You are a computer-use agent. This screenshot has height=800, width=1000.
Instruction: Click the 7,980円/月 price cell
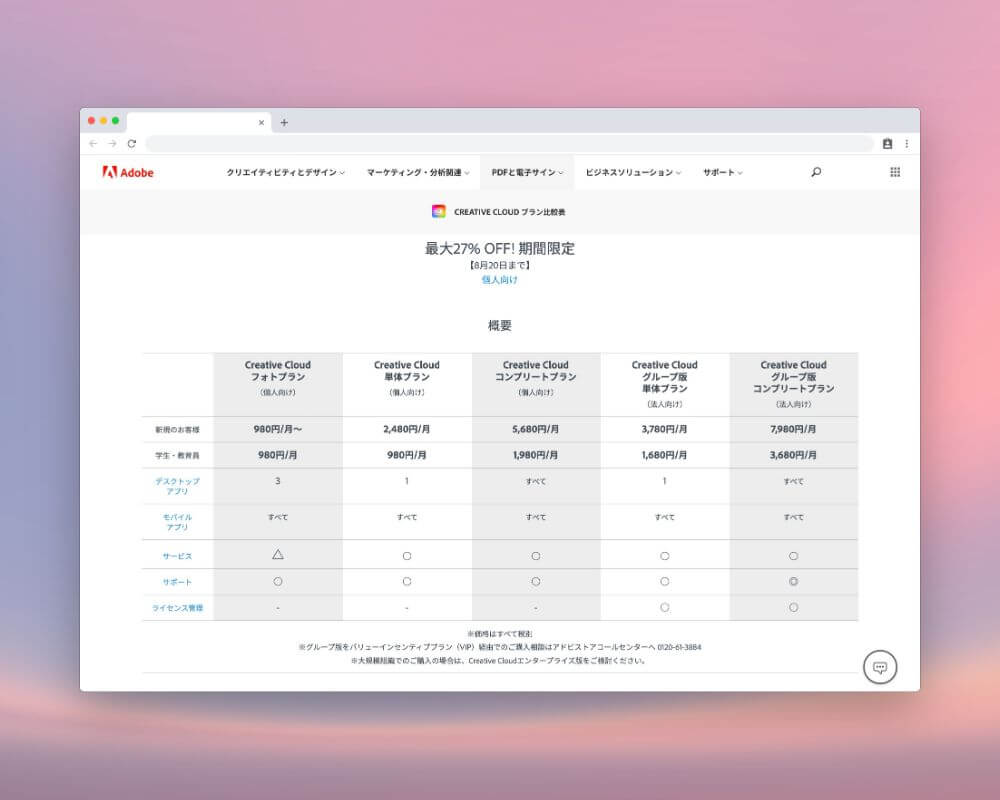pyautogui.click(x=793, y=429)
